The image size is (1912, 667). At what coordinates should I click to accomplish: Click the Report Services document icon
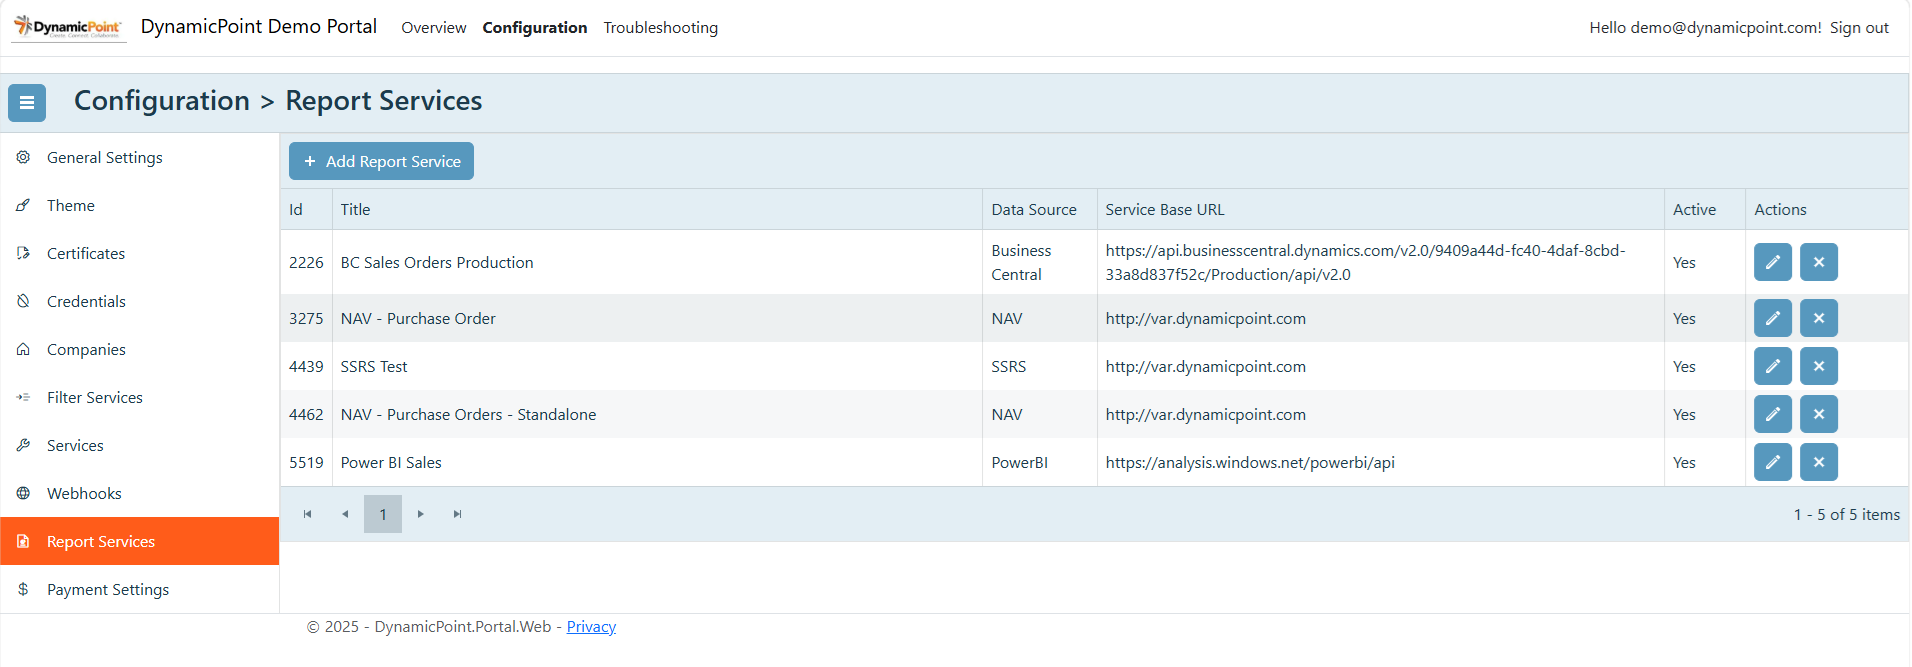click(x=23, y=541)
